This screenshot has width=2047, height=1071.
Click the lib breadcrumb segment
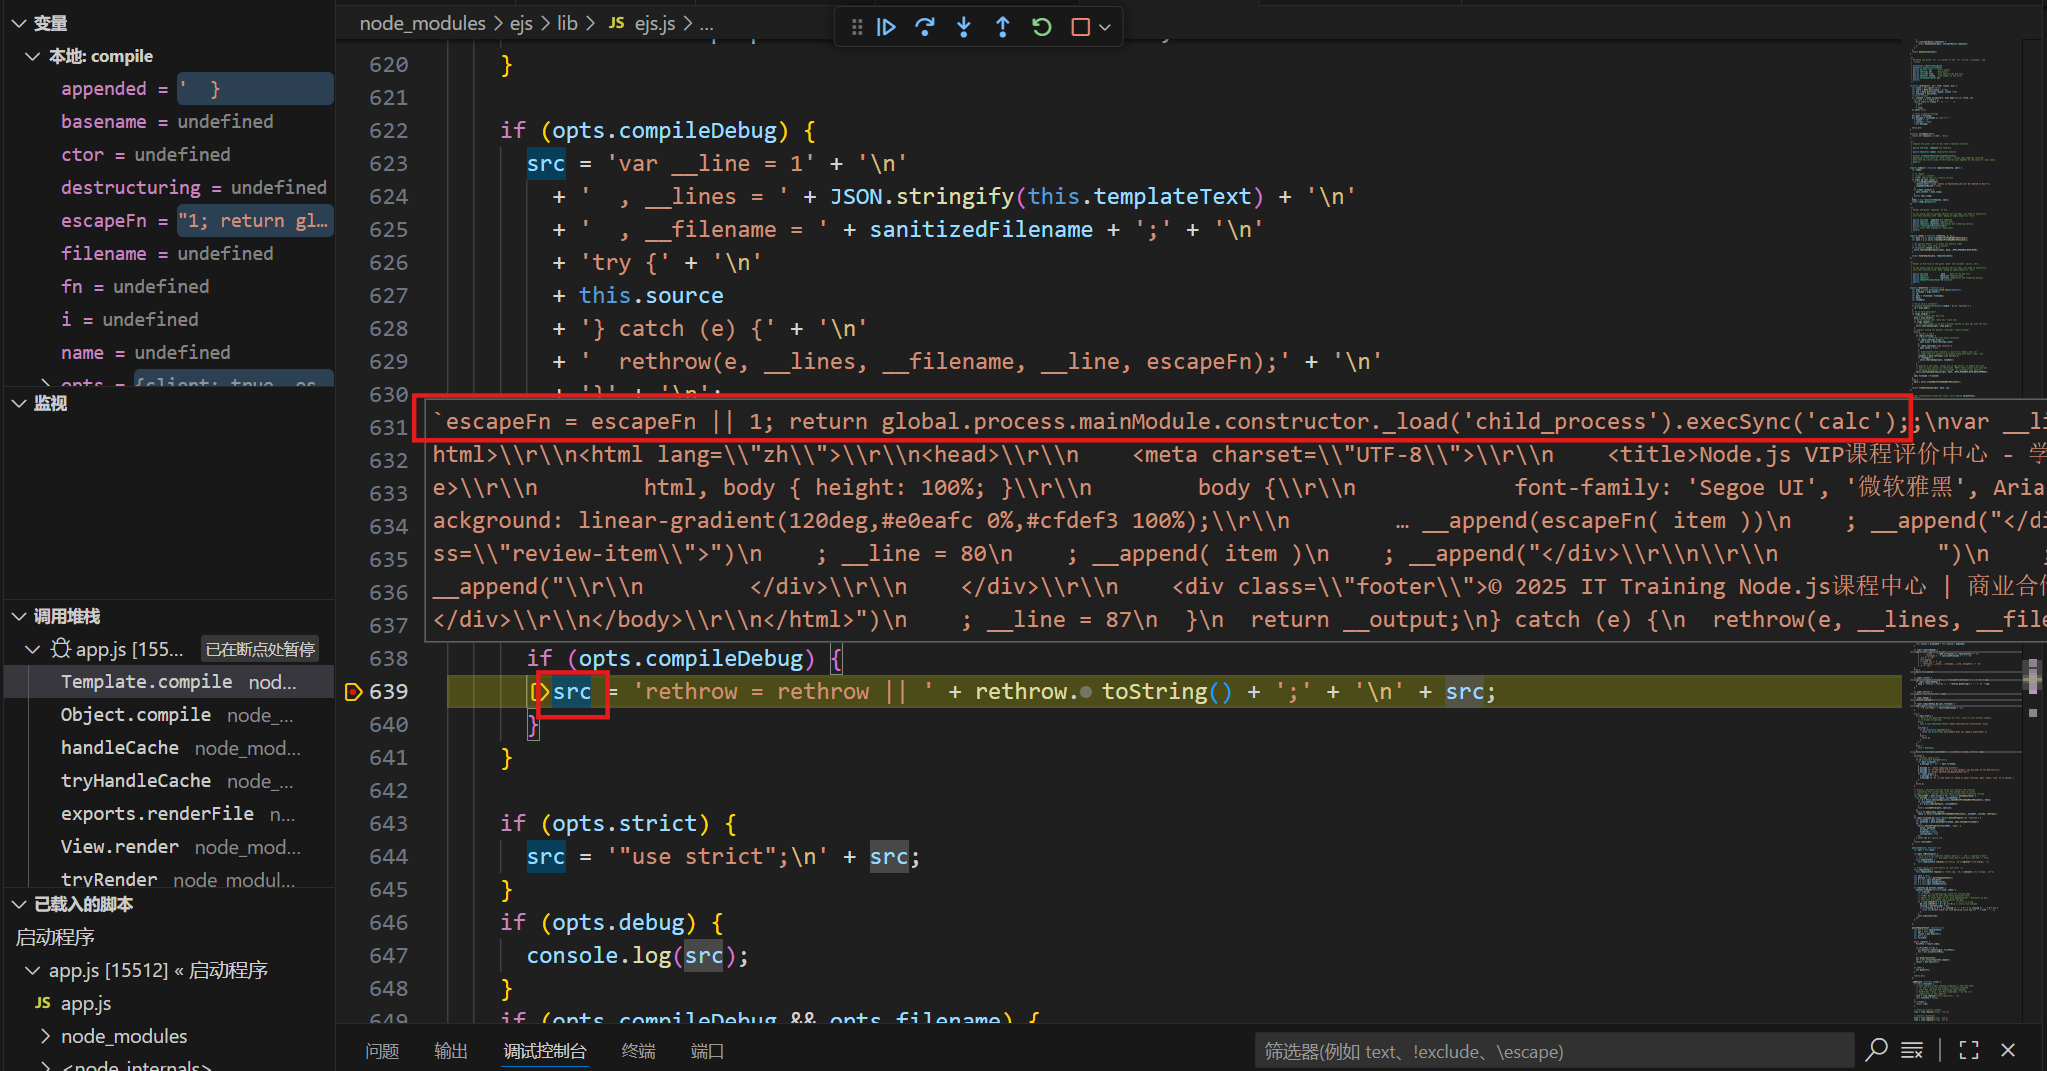click(x=567, y=23)
